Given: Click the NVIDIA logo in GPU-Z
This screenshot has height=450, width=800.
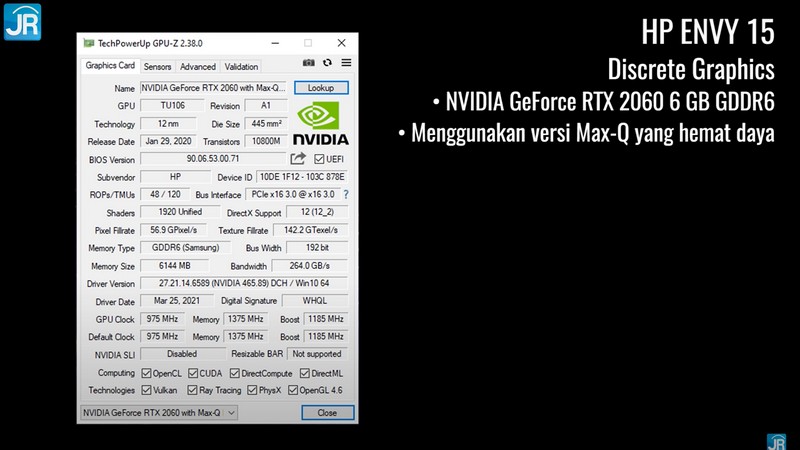Looking at the screenshot, I should (x=321, y=123).
